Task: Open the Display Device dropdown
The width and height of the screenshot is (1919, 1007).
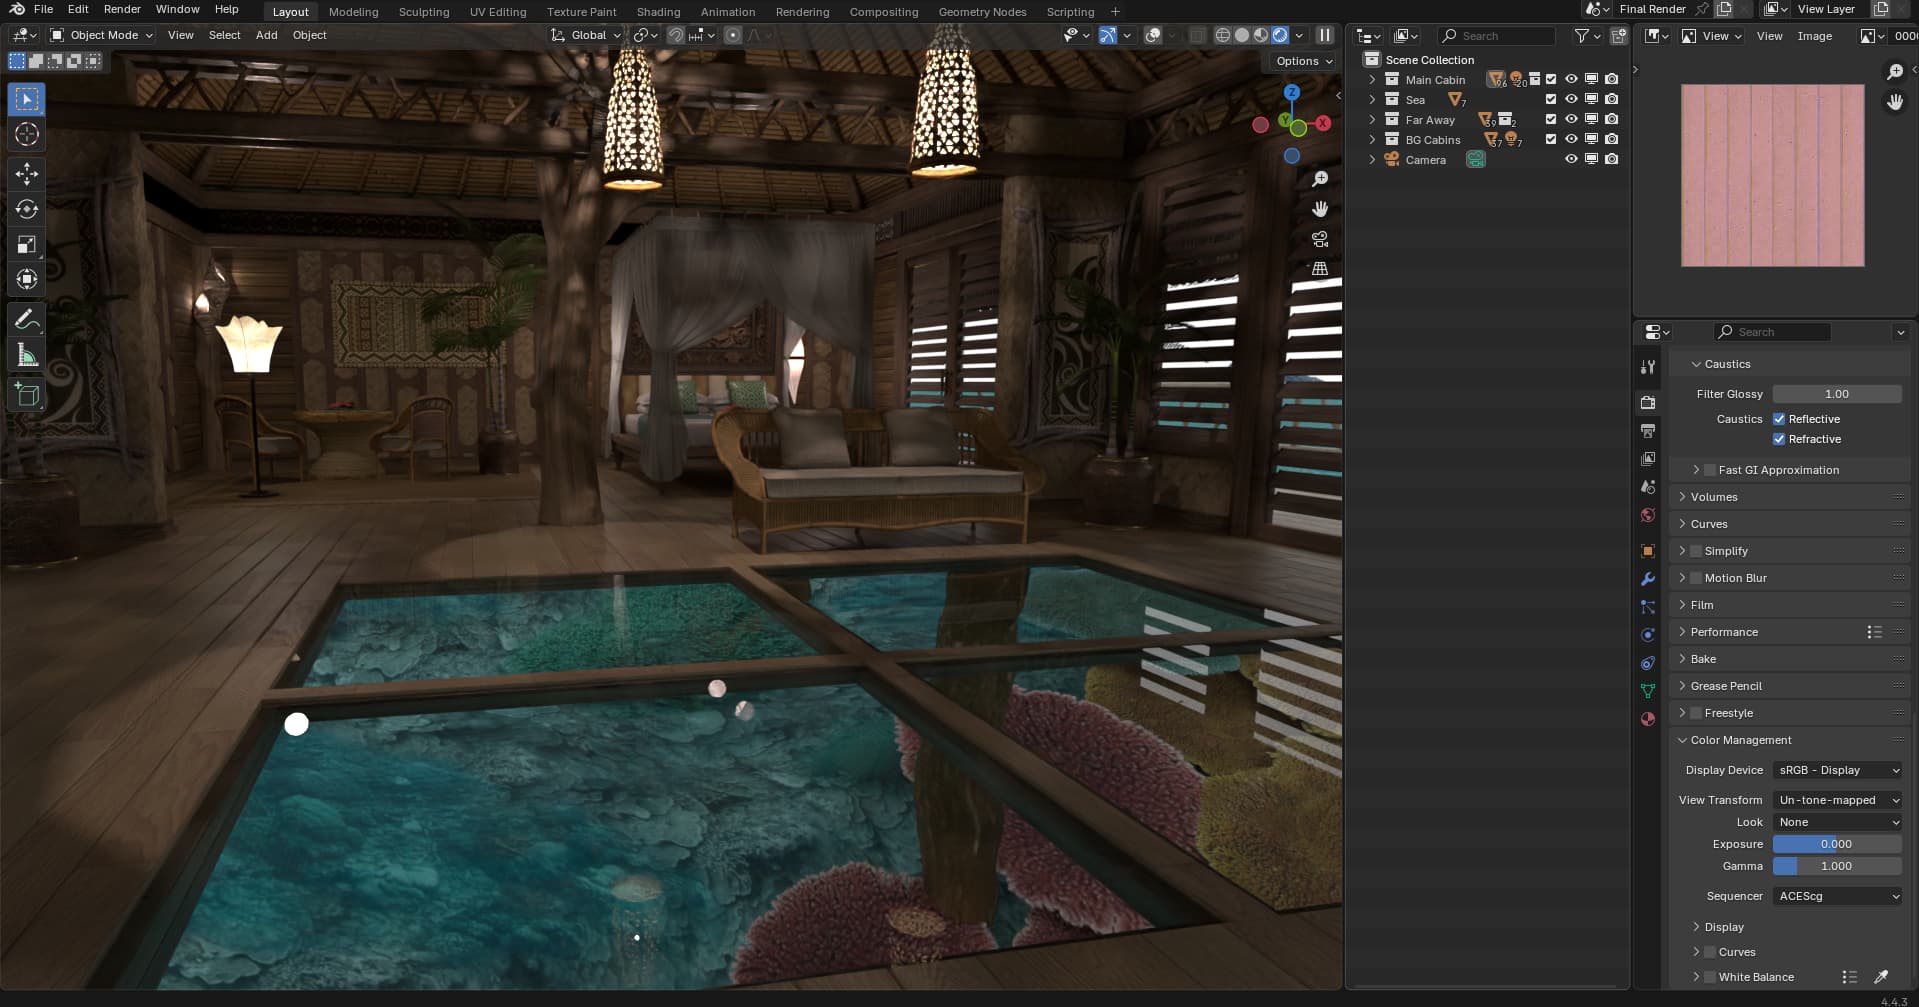Action: click(x=1837, y=770)
